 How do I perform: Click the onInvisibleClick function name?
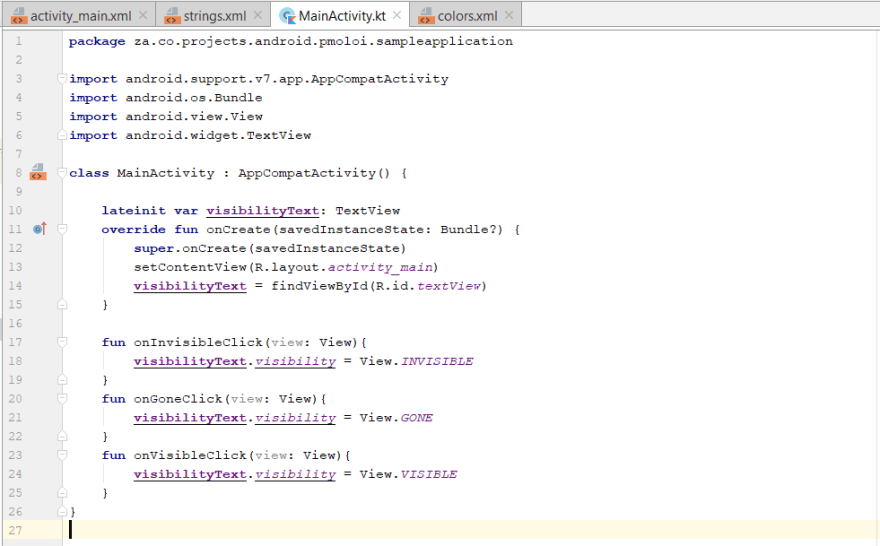pyautogui.click(x=198, y=342)
